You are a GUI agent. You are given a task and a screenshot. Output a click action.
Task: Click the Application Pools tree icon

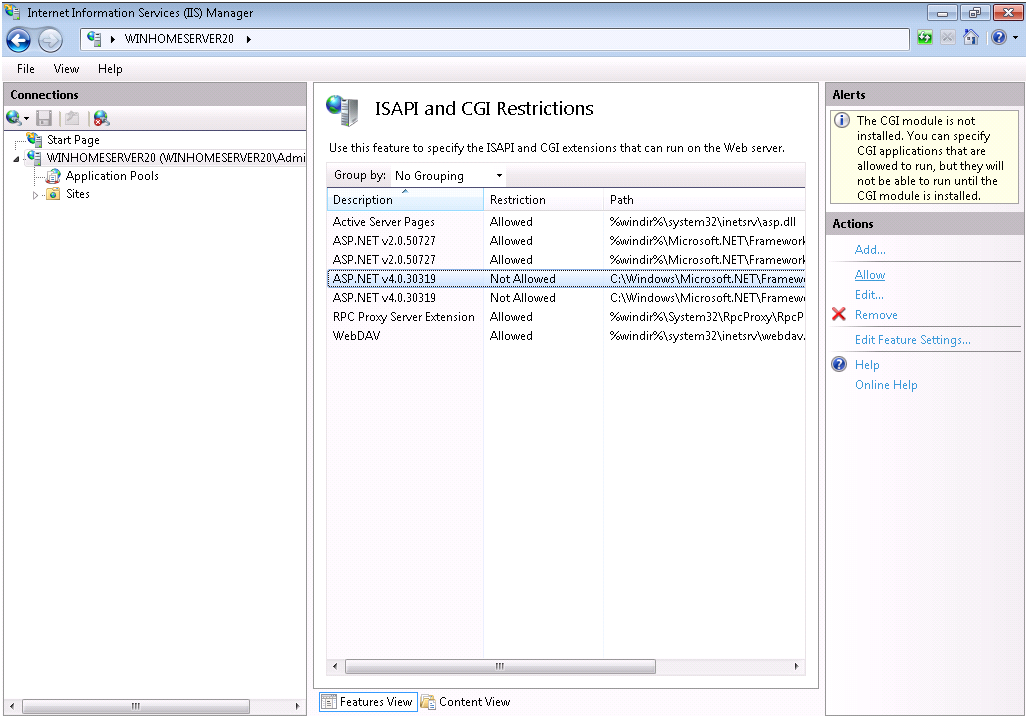(x=54, y=176)
